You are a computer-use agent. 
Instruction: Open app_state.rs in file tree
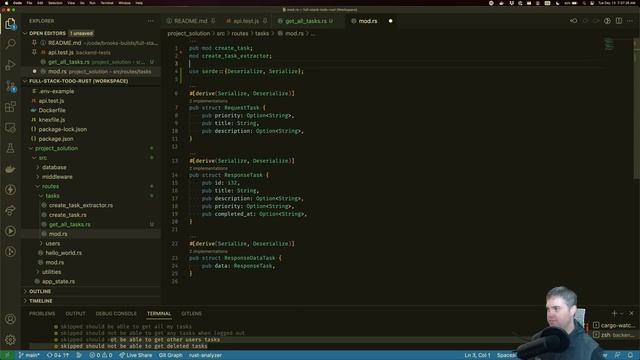pyautogui.click(x=58, y=282)
